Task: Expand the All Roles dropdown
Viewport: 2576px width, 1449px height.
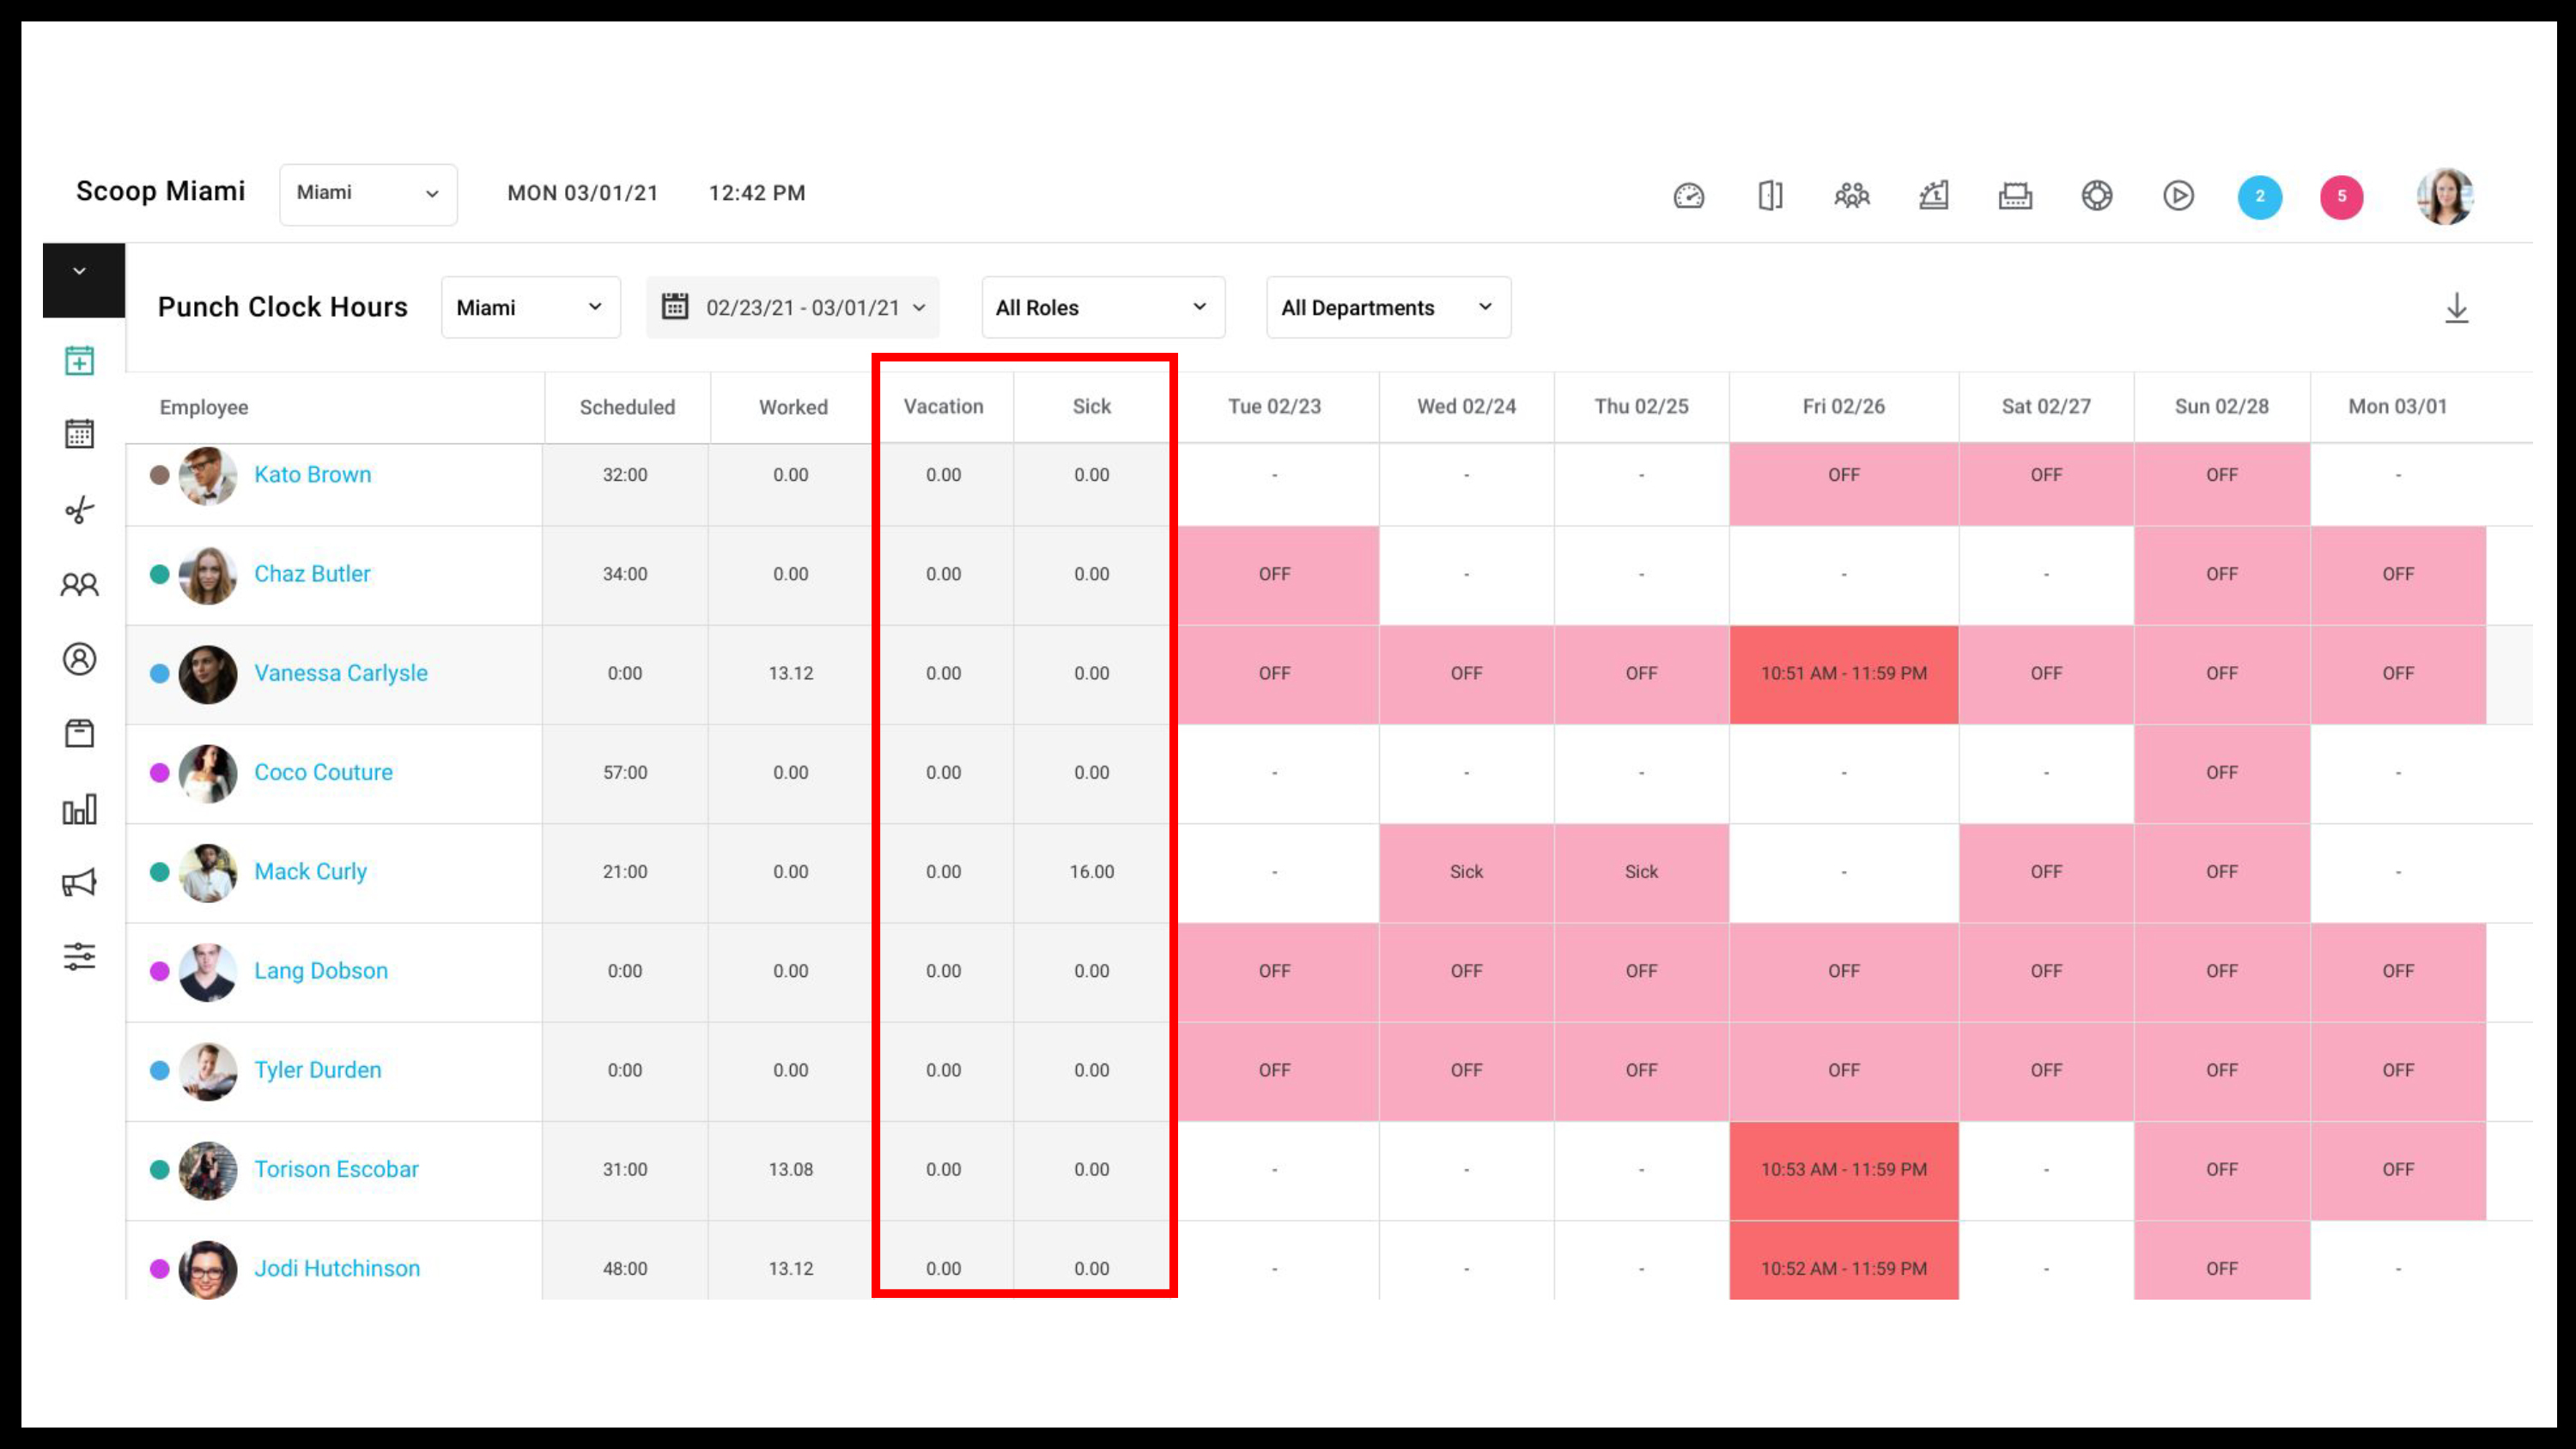Action: pos(1103,307)
